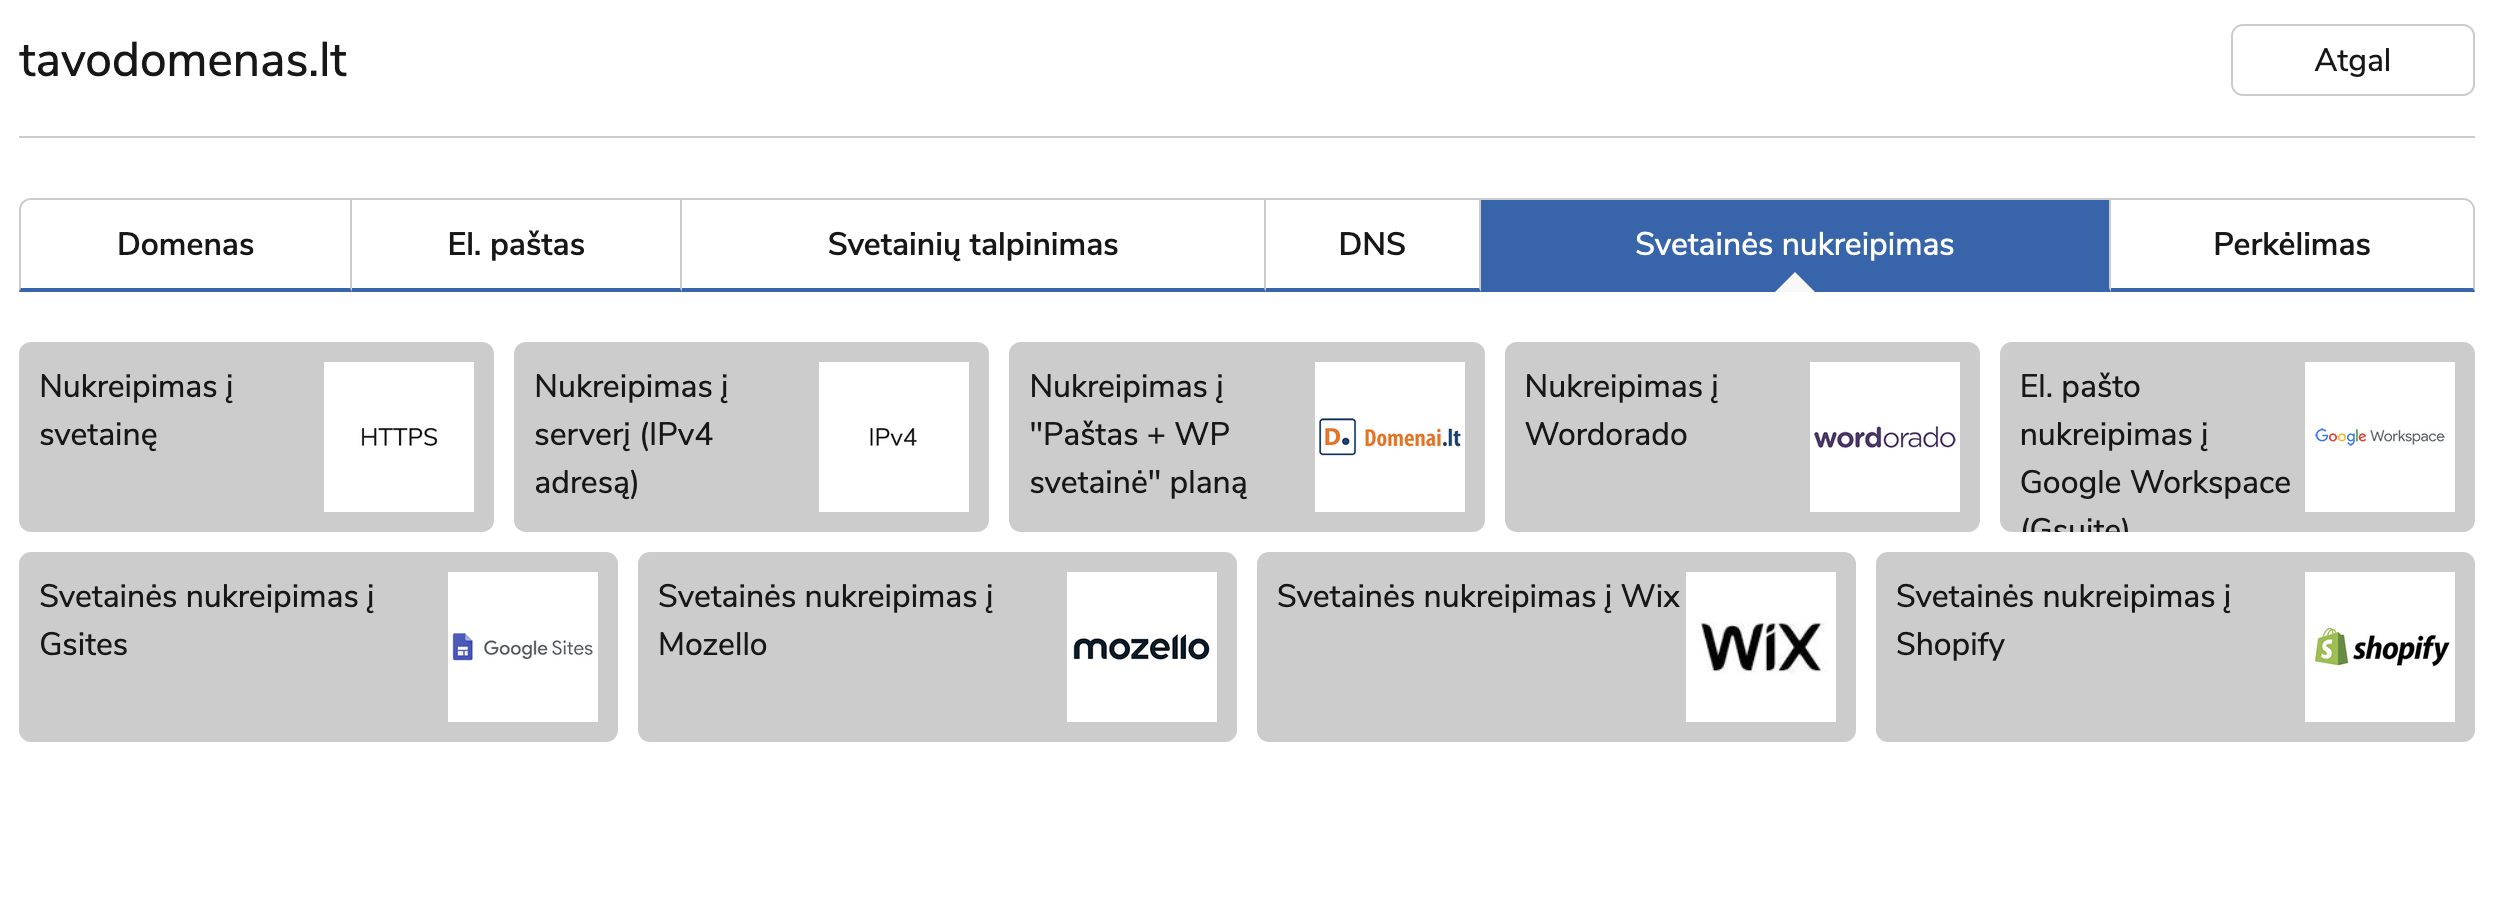Select Svetainės nukreipimas į Mozello text

826,620
